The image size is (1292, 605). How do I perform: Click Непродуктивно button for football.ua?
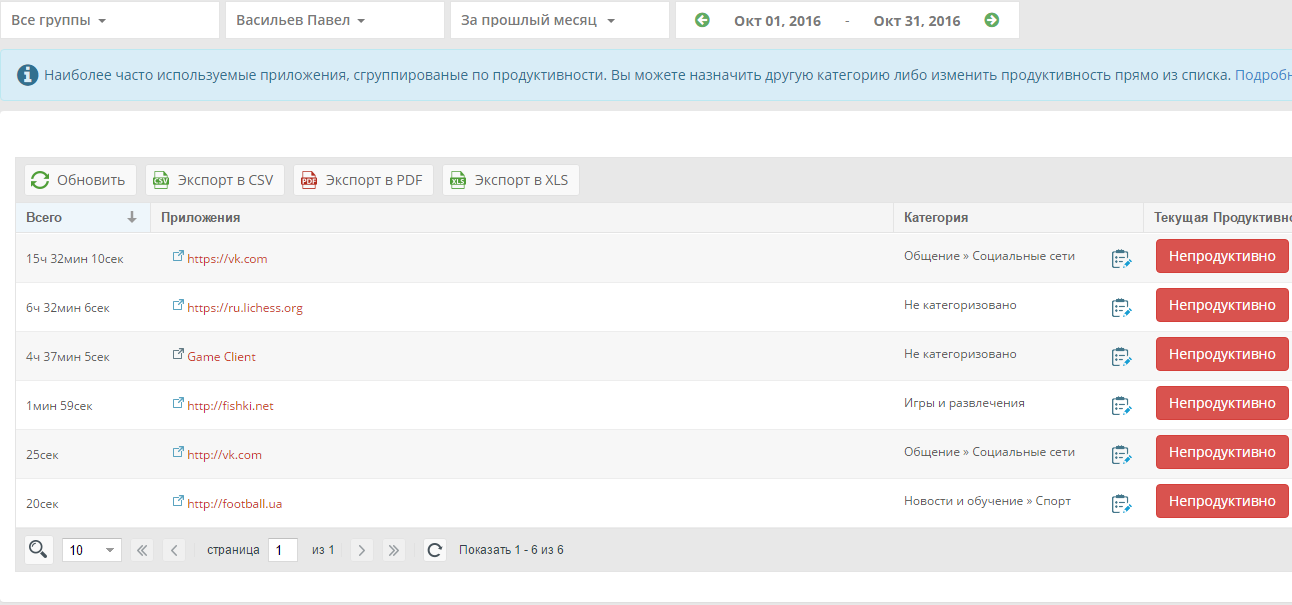point(1222,501)
